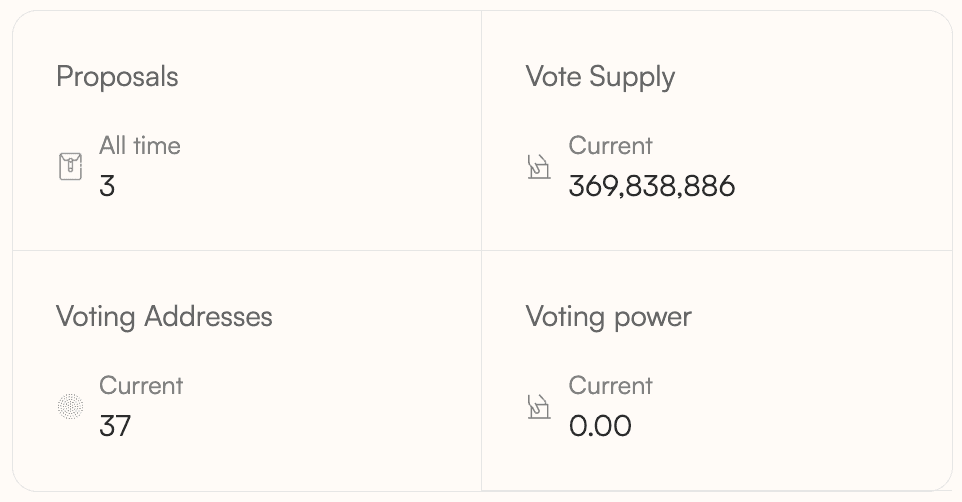Click the 'Current' label in Voting power
The image size is (962, 502).
(610, 386)
